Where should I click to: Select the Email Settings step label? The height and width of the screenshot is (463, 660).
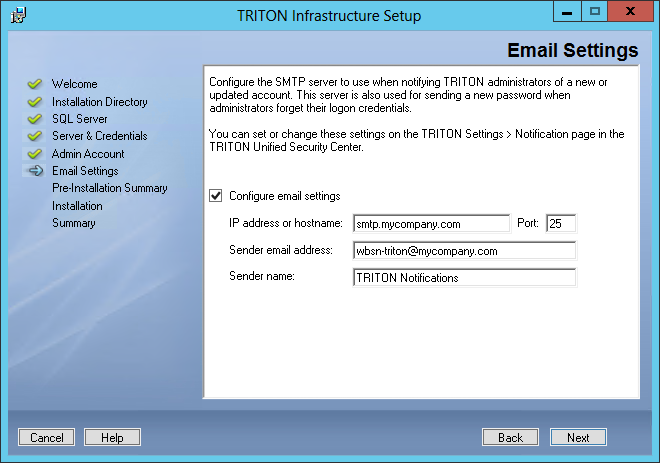(x=85, y=171)
